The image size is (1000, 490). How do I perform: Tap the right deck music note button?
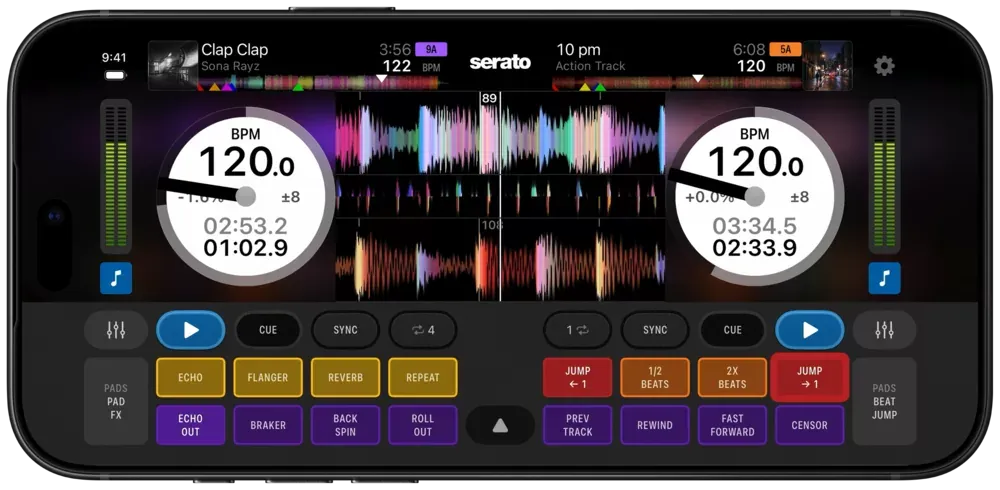885,278
